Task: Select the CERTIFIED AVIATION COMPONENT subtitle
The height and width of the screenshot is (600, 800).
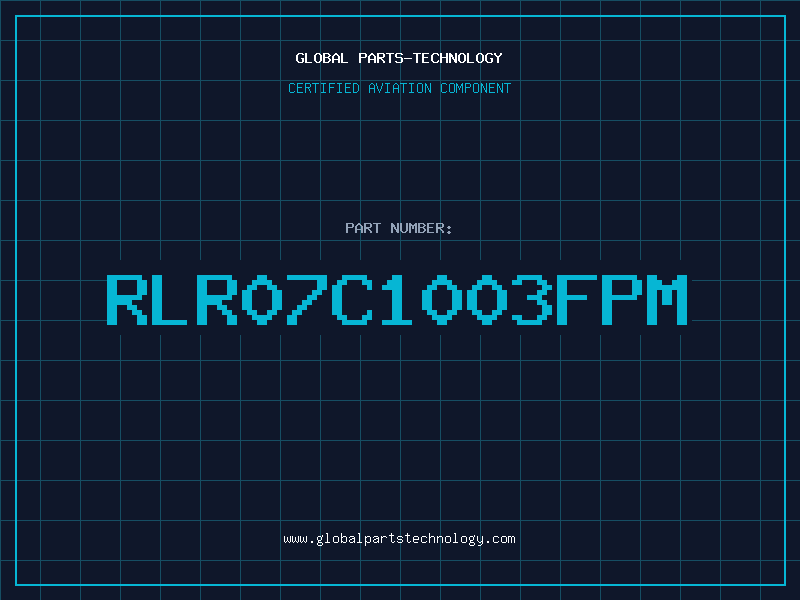Action: pyautogui.click(x=399, y=88)
